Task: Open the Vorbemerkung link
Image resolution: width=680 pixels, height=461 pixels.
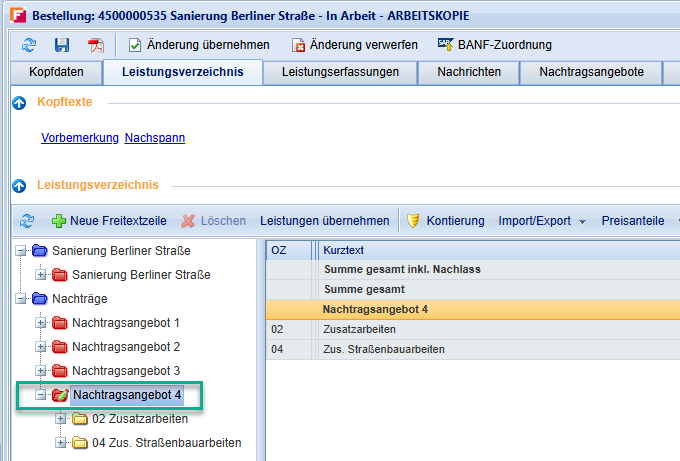Action: pyautogui.click(x=80, y=138)
